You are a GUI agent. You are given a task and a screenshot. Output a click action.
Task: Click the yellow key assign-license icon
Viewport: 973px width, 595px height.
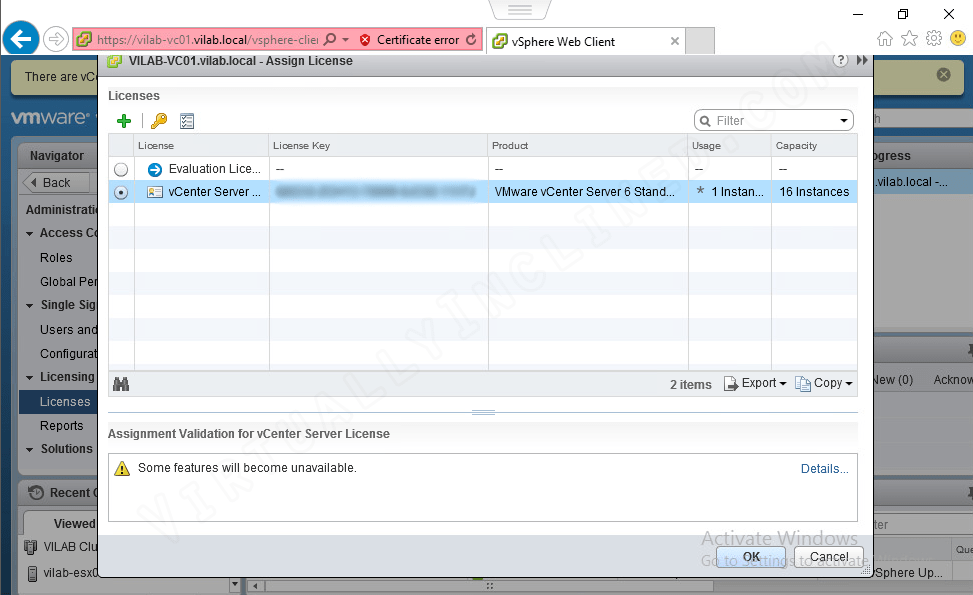(x=159, y=120)
